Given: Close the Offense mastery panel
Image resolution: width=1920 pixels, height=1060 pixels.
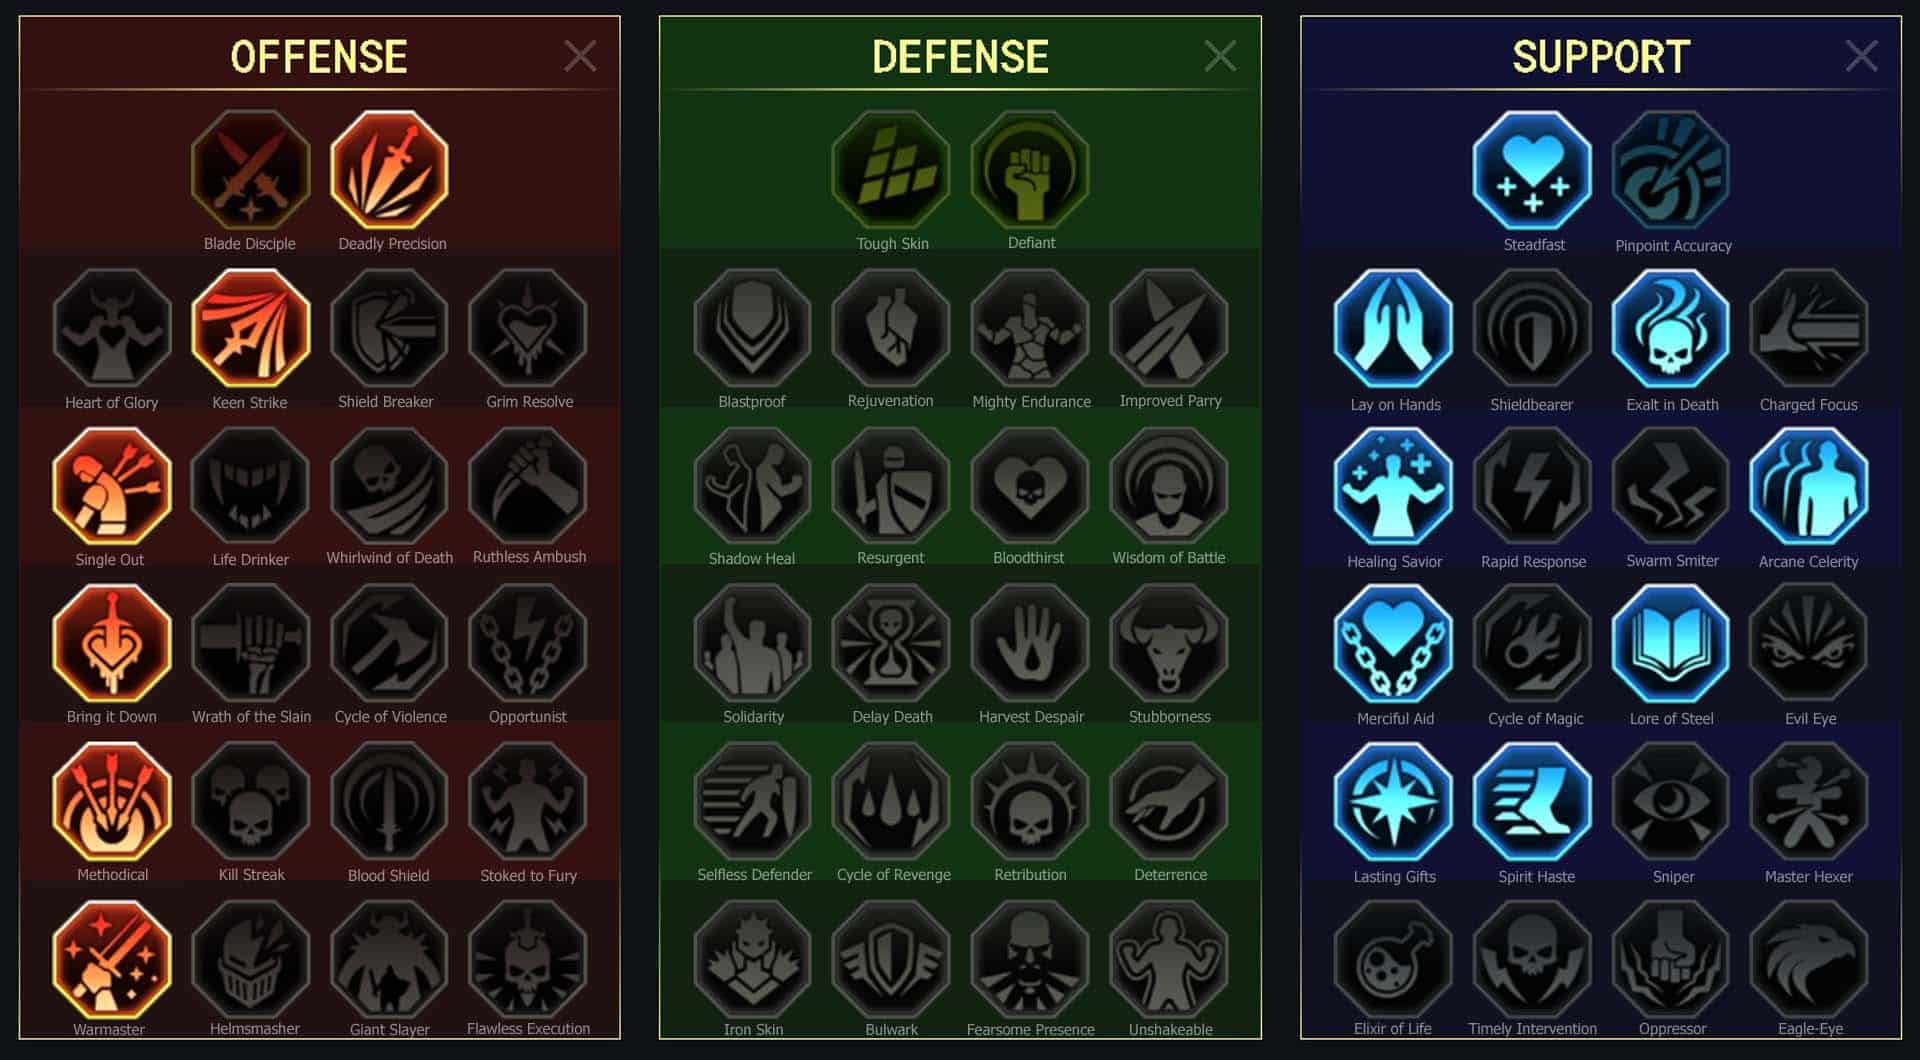Looking at the screenshot, I should click(580, 56).
